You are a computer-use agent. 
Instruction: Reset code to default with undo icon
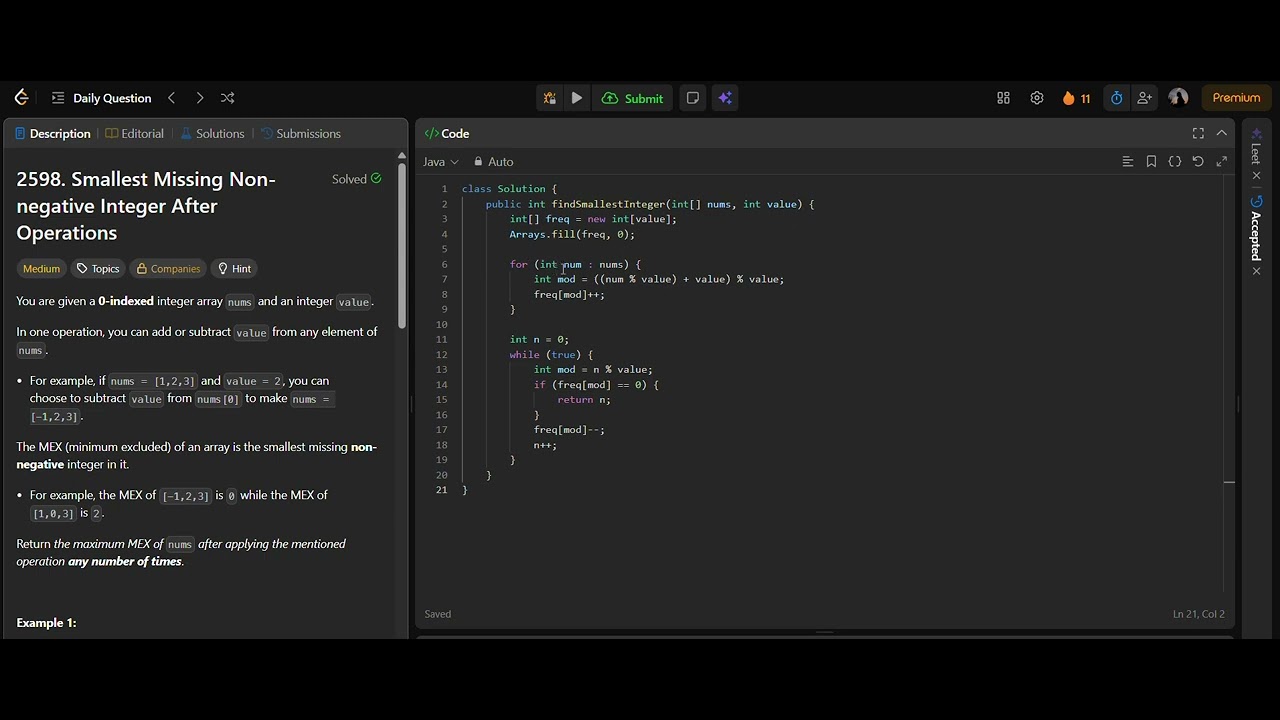click(1198, 162)
